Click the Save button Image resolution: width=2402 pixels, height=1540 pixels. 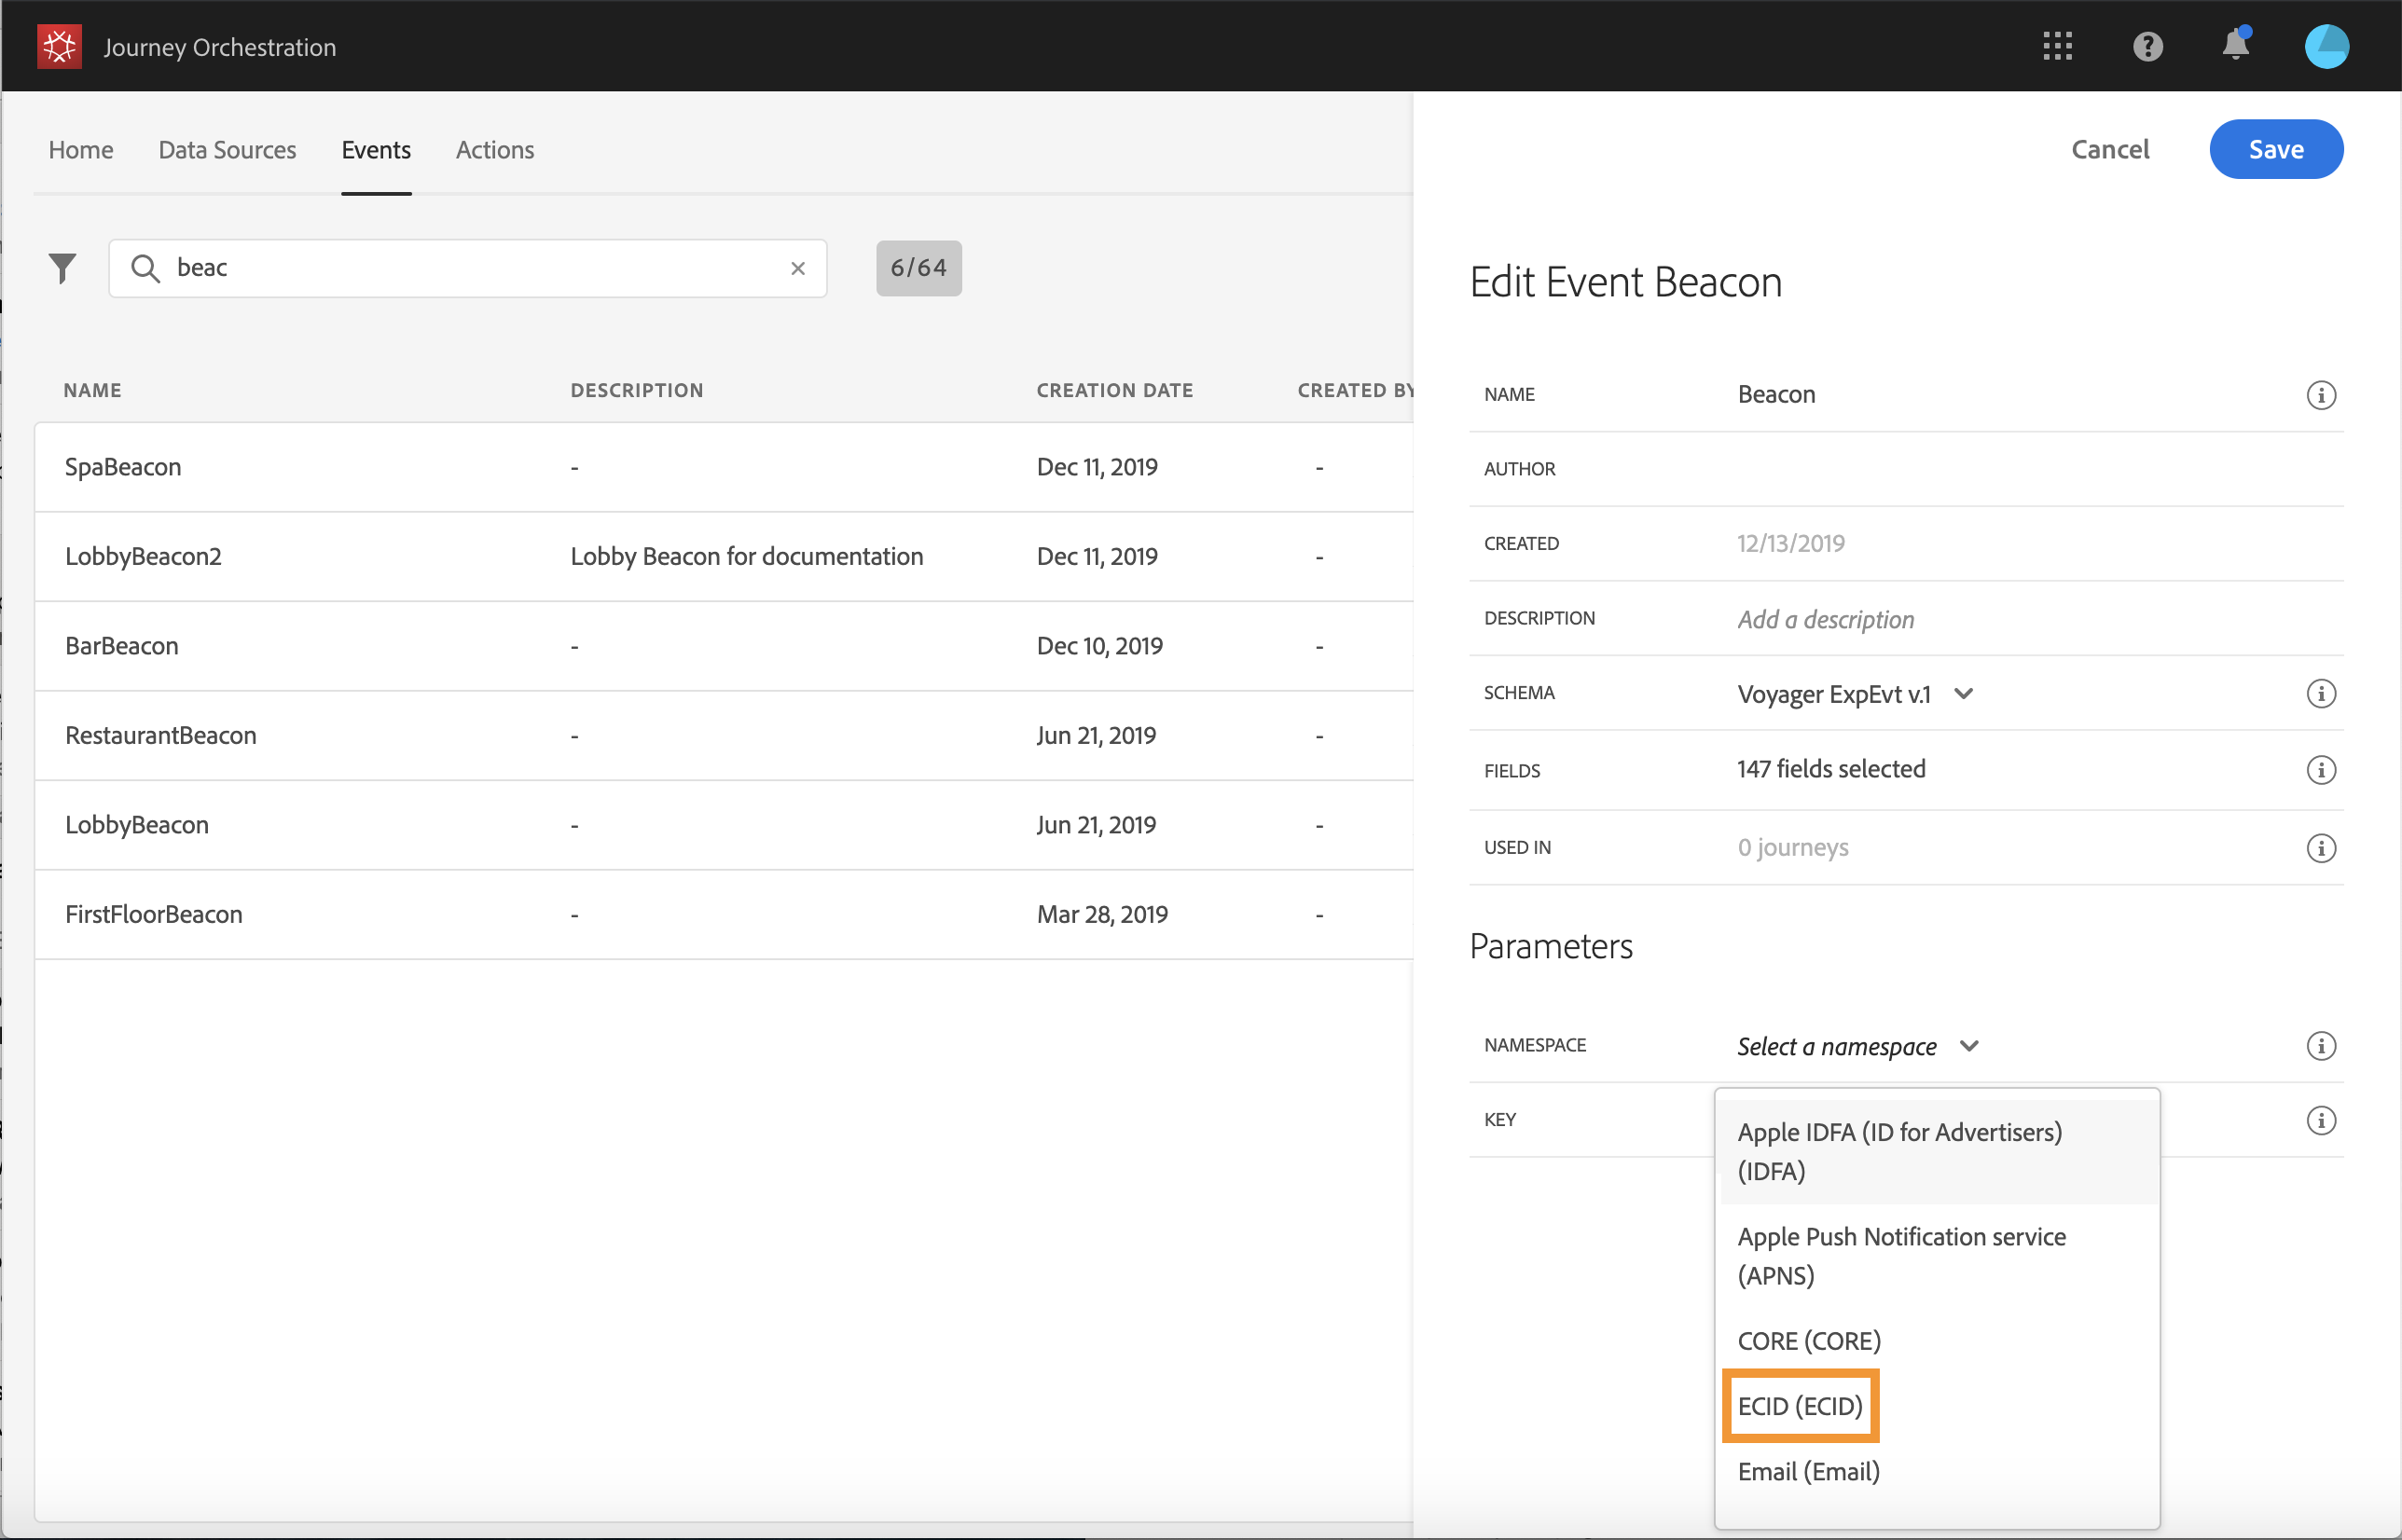[x=2275, y=150]
